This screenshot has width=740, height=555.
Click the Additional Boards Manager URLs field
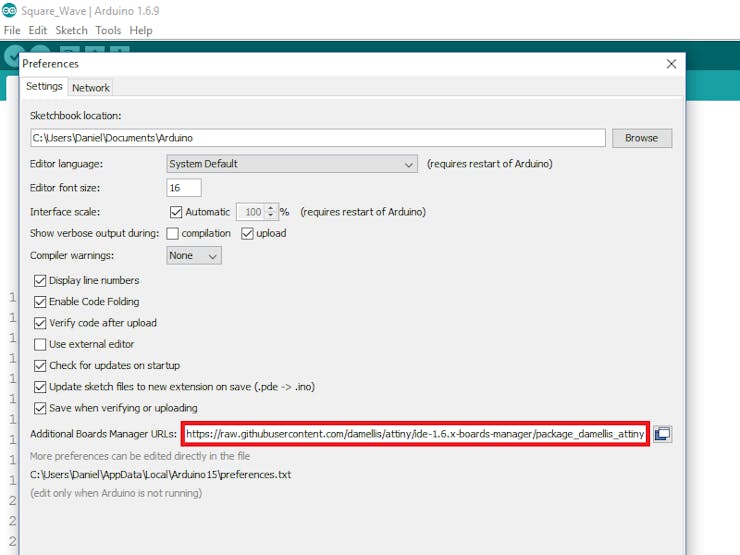(x=415, y=434)
